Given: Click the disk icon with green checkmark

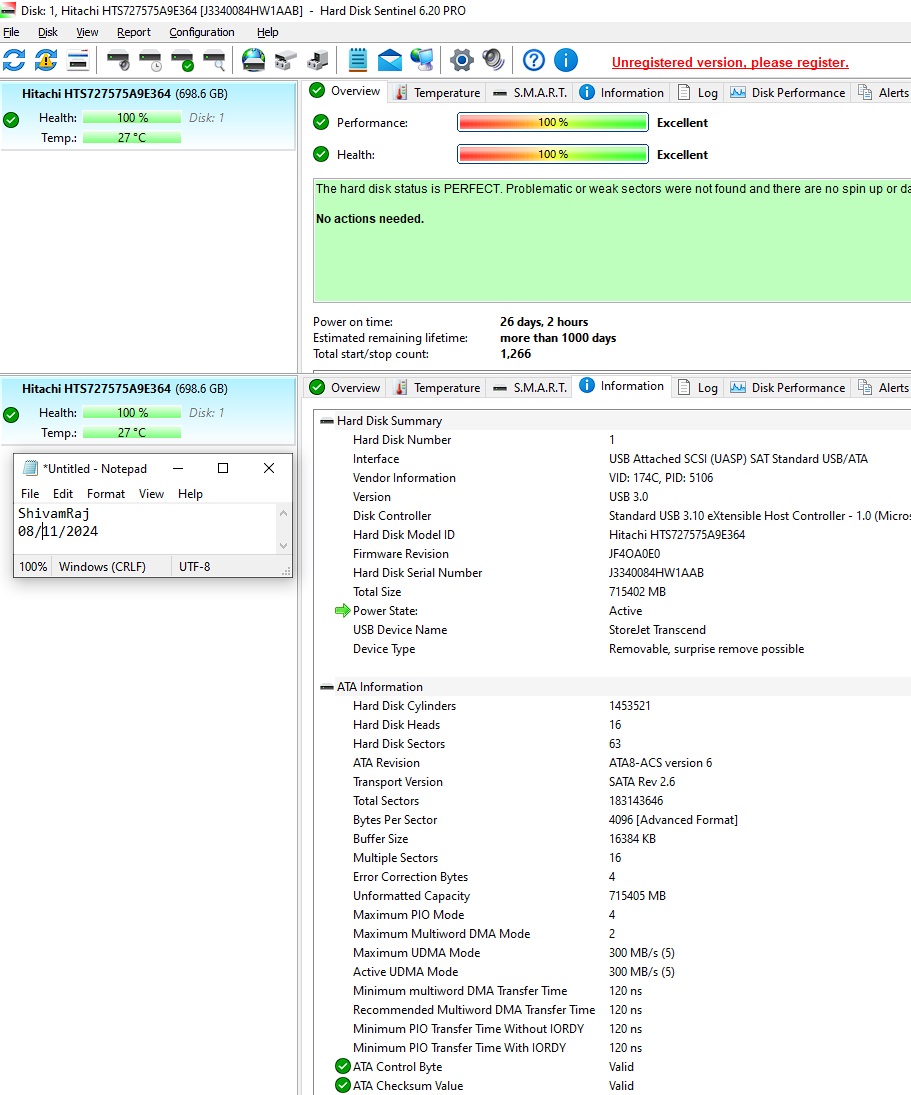Looking at the screenshot, I should [182, 60].
